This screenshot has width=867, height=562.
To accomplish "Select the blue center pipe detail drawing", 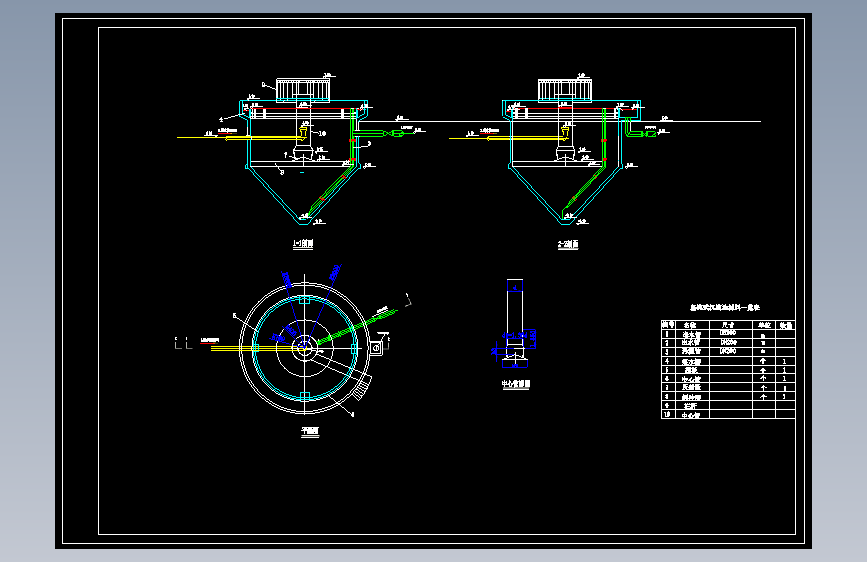I will pos(515,324).
